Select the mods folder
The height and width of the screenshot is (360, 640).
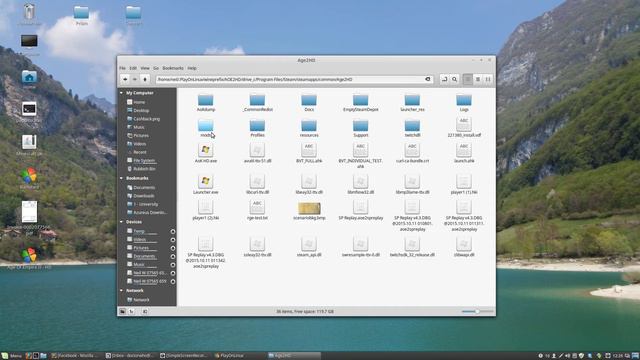pos(206,128)
